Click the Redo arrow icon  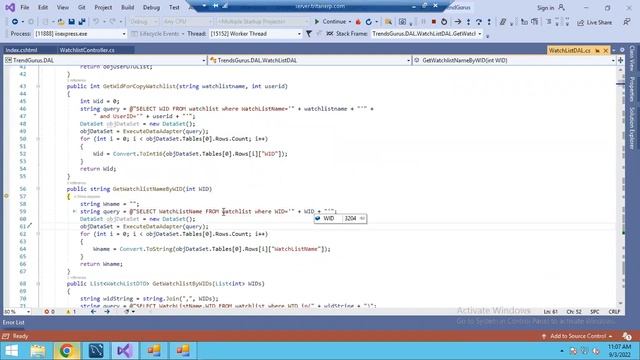(113, 22)
